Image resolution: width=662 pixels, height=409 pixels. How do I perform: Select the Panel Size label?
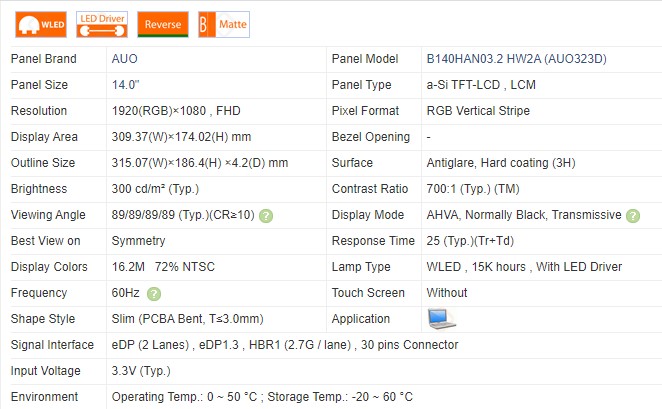(39, 85)
